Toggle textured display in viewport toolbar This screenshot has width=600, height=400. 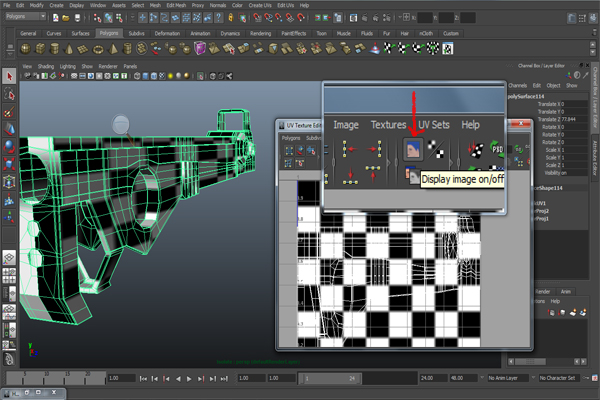click(162, 76)
